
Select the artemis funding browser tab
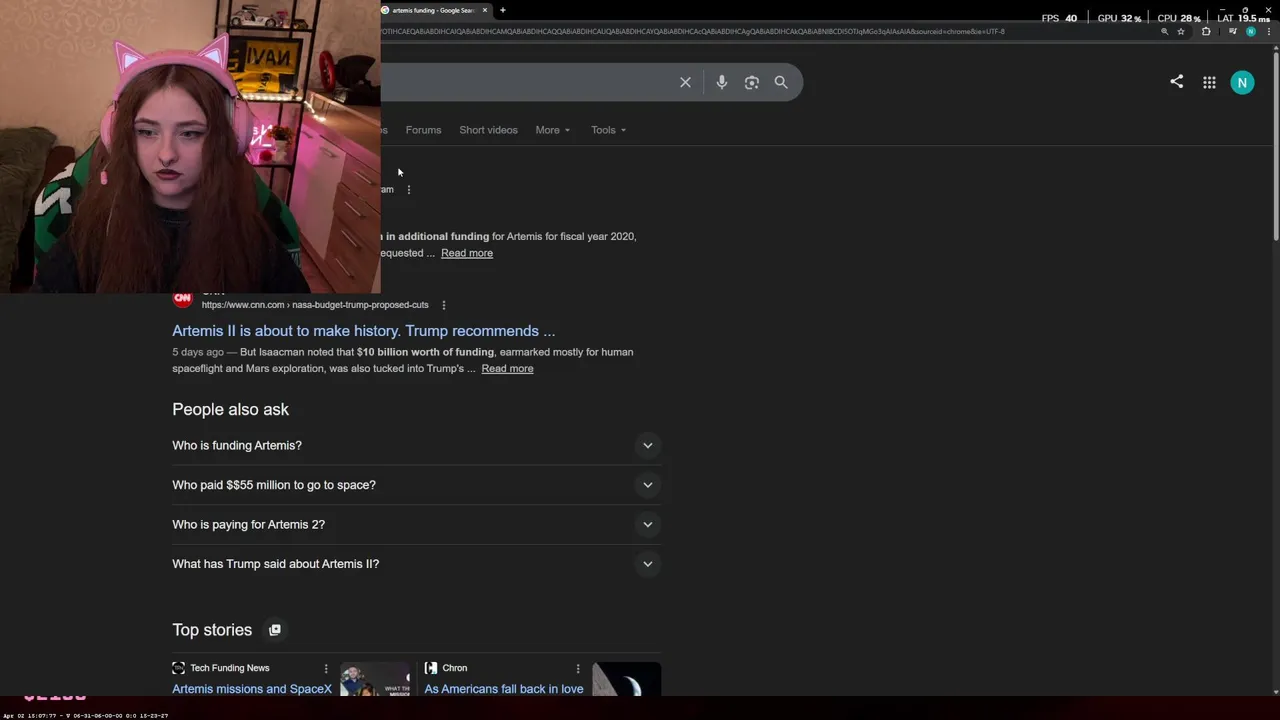[x=433, y=10]
